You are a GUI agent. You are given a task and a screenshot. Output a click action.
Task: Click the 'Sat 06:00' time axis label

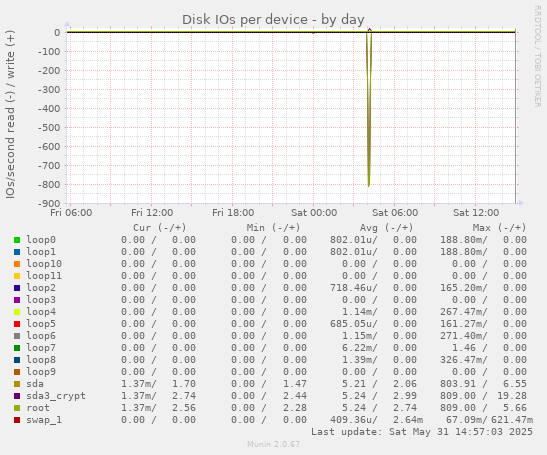pos(395,212)
